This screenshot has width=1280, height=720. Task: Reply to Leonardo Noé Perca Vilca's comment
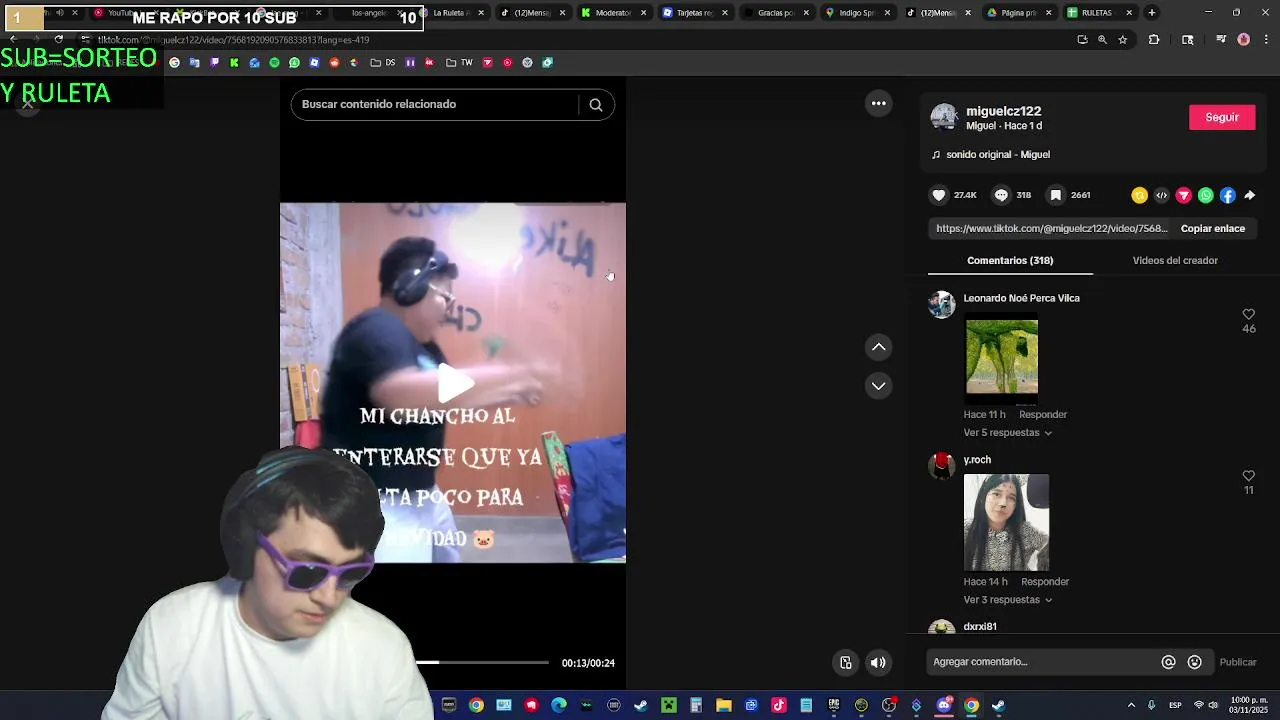tap(1043, 414)
